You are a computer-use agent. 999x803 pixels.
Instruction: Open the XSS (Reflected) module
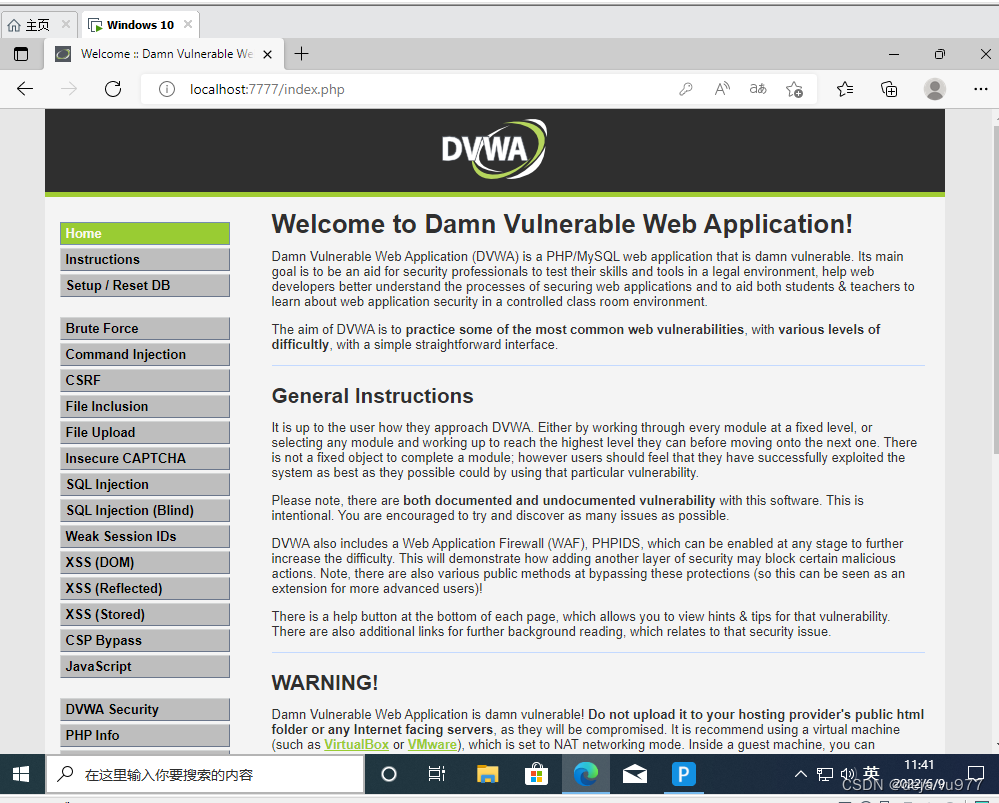[145, 588]
